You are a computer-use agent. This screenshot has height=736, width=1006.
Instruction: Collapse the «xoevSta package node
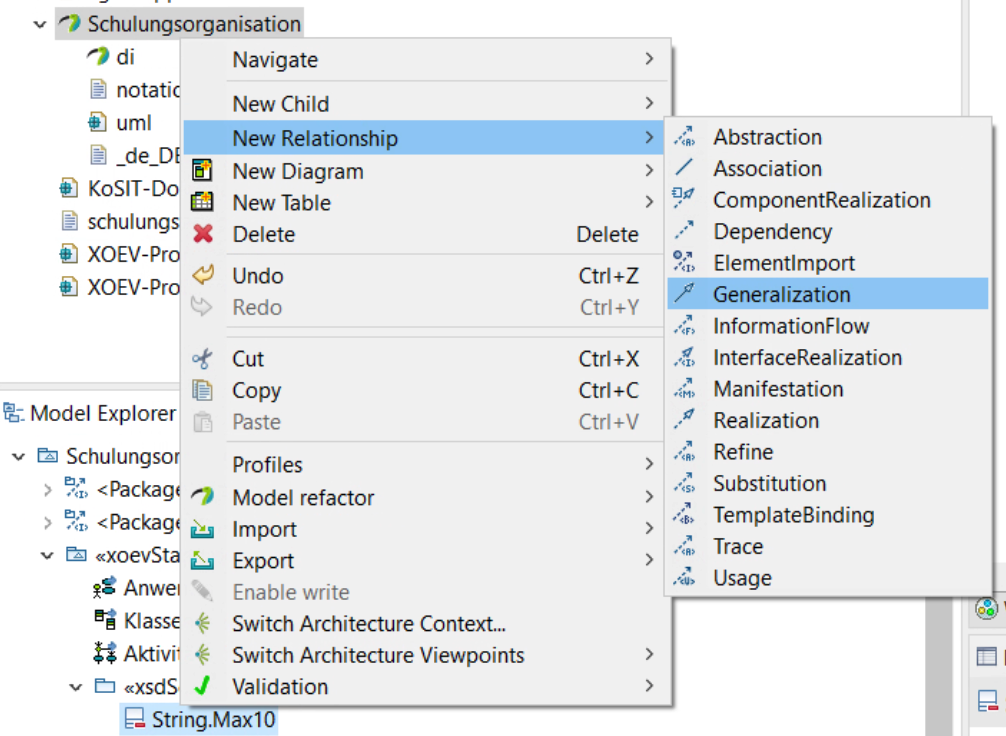[x=47, y=555]
